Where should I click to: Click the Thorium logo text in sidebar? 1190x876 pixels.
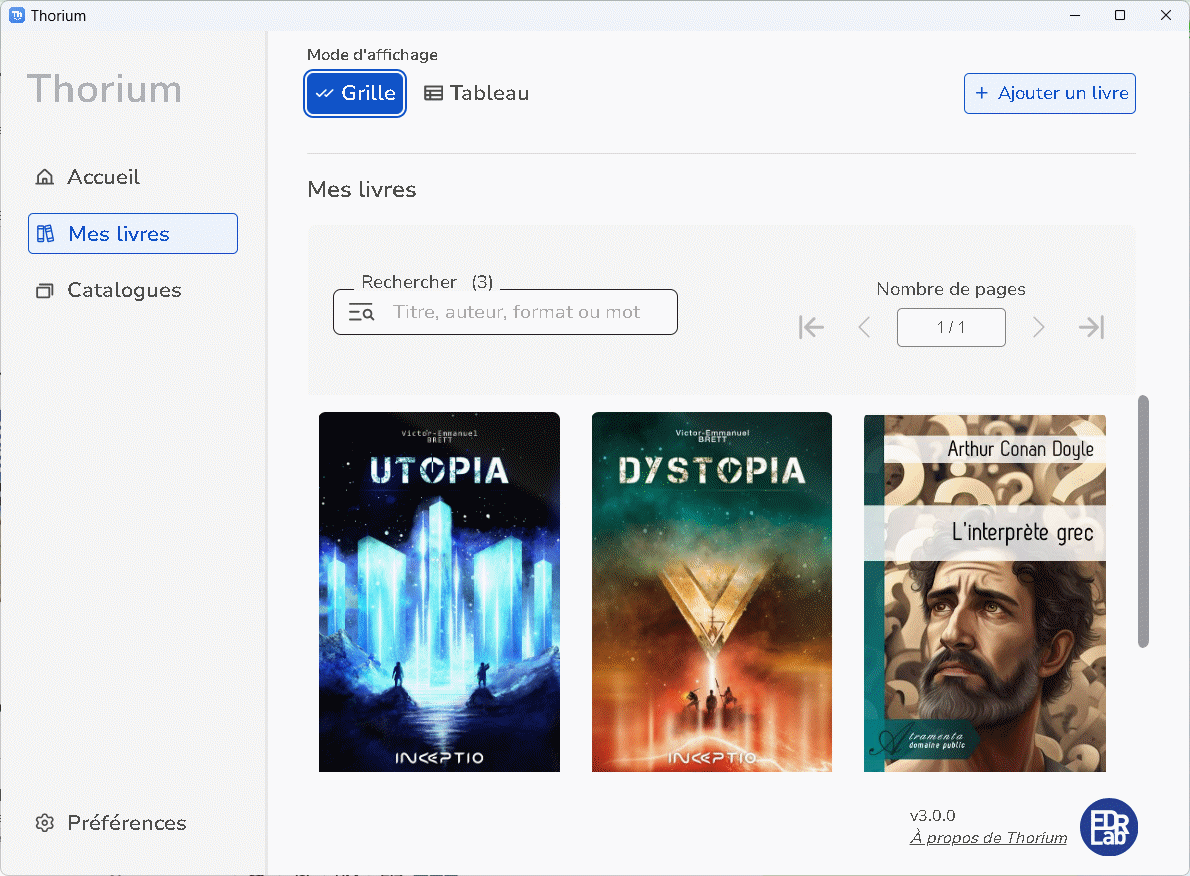(x=105, y=90)
